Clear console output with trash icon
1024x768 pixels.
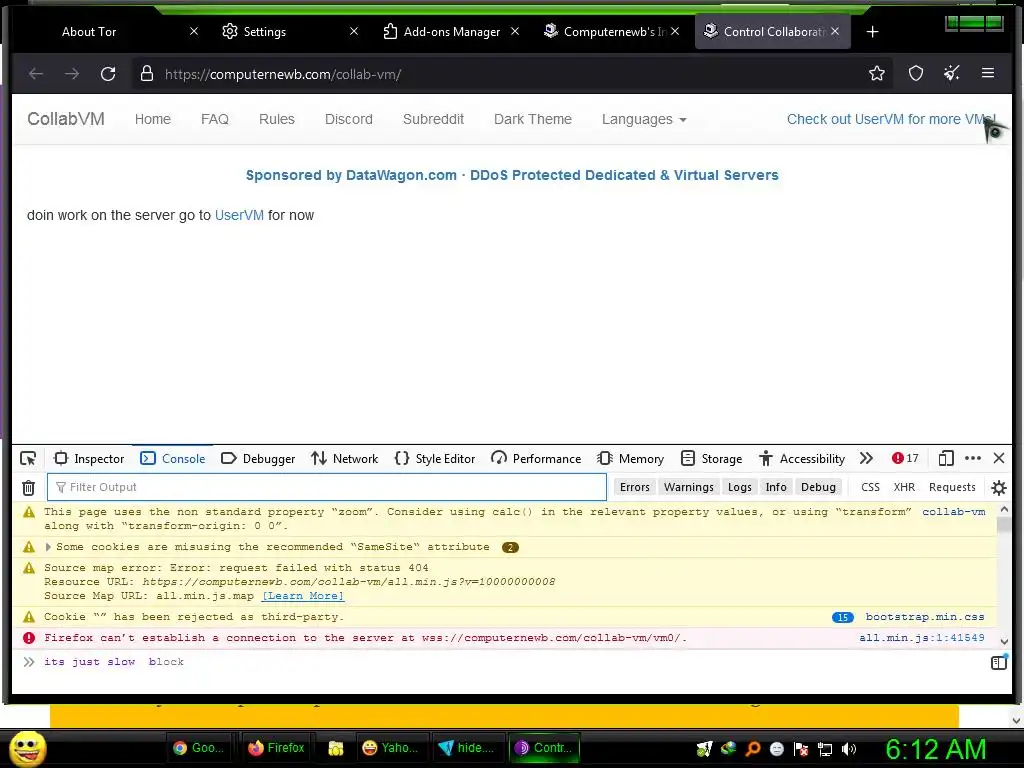tap(28, 487)
